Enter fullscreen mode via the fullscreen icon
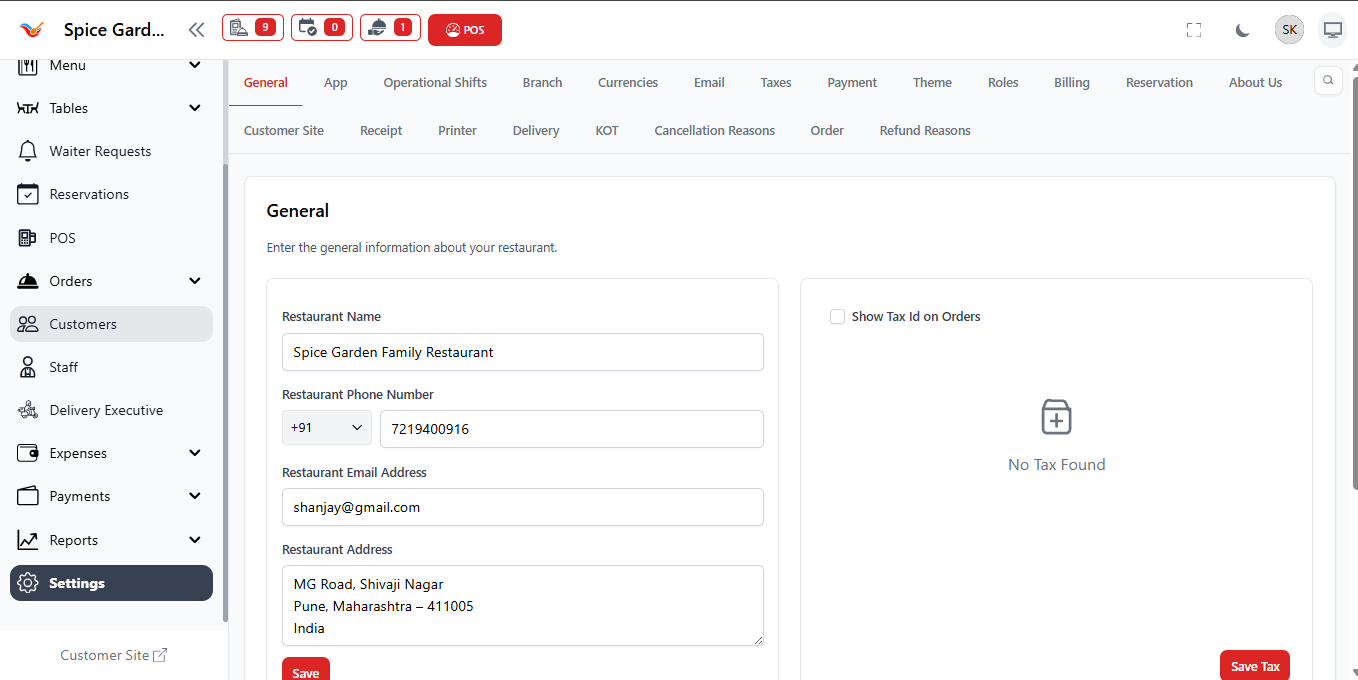 pyautogui.click(x=1194, y=30)
